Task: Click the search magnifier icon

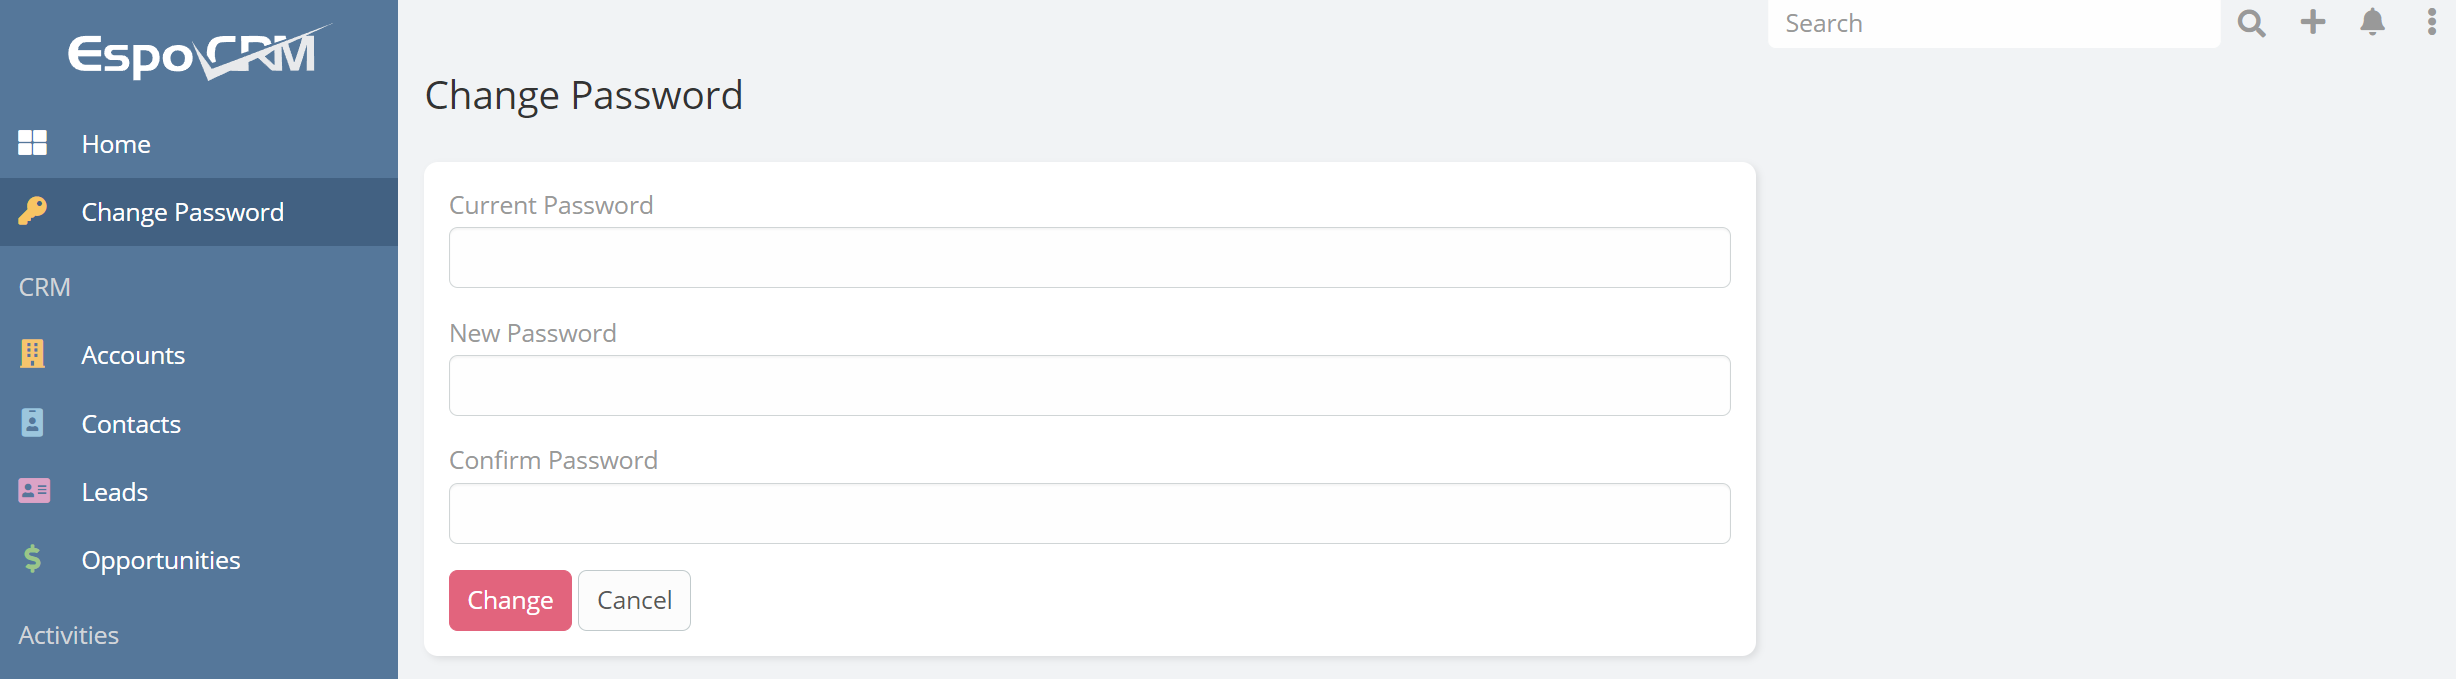Action: click(2251, 23)
